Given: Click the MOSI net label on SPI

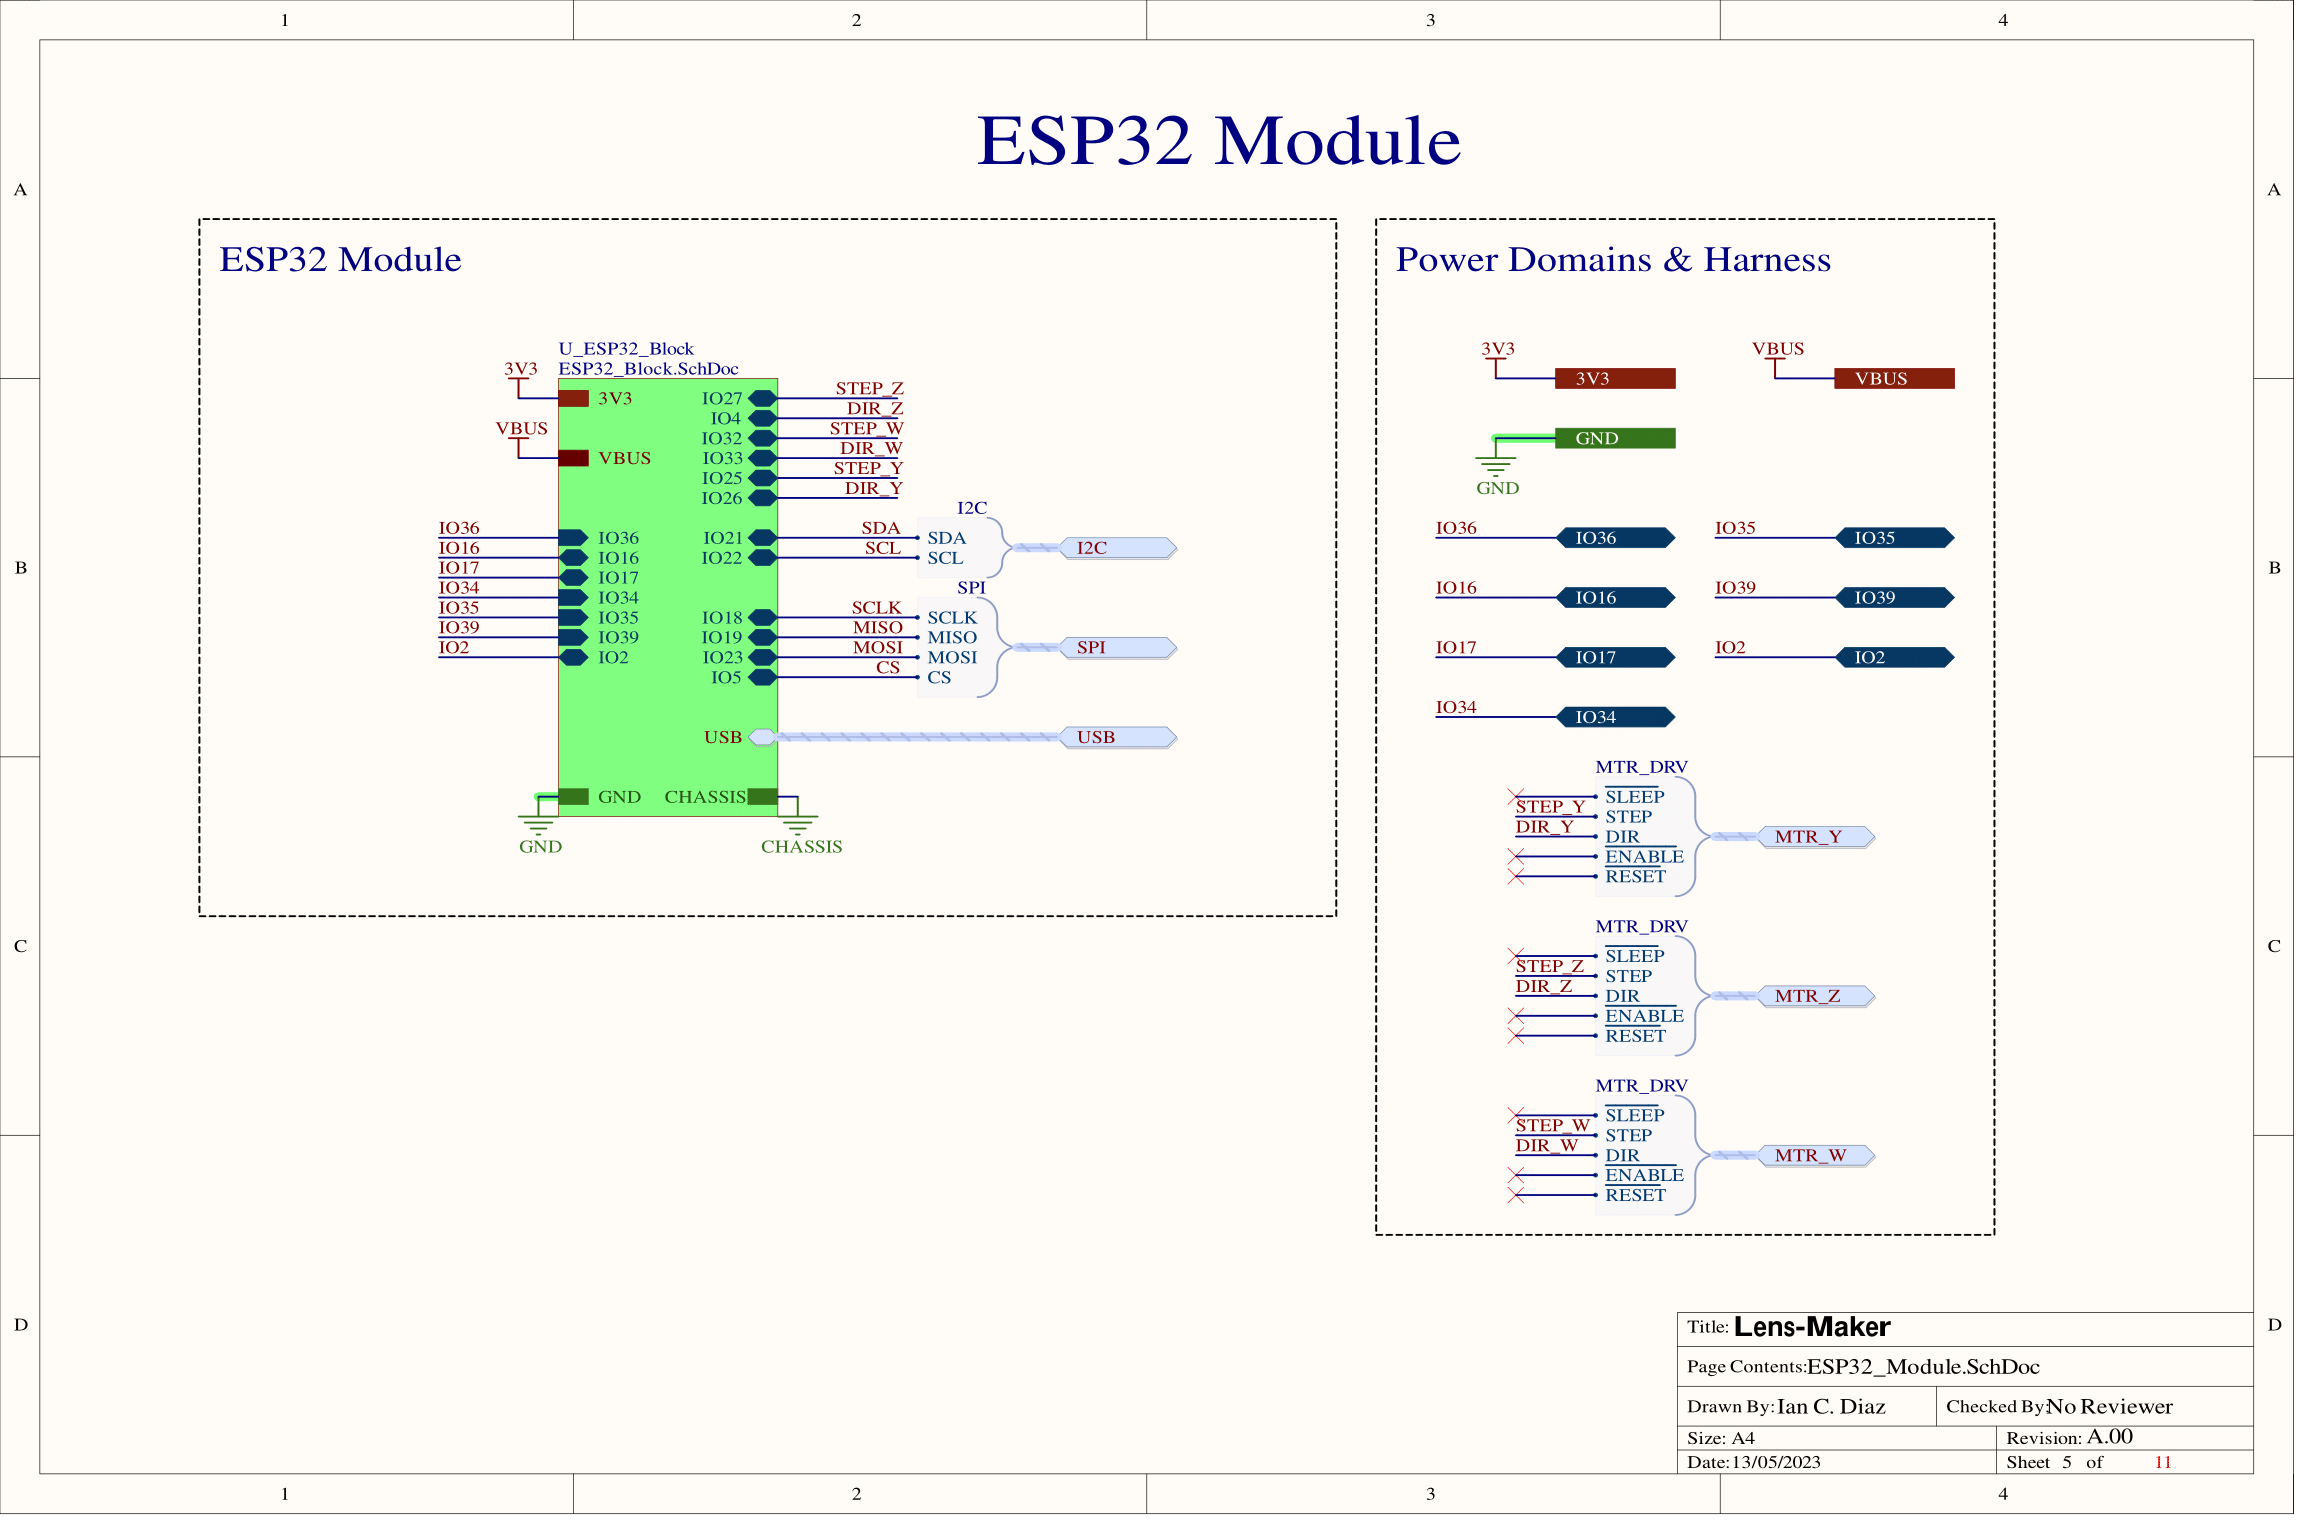Looking at the screenshot, I should (x=877, y=647).
